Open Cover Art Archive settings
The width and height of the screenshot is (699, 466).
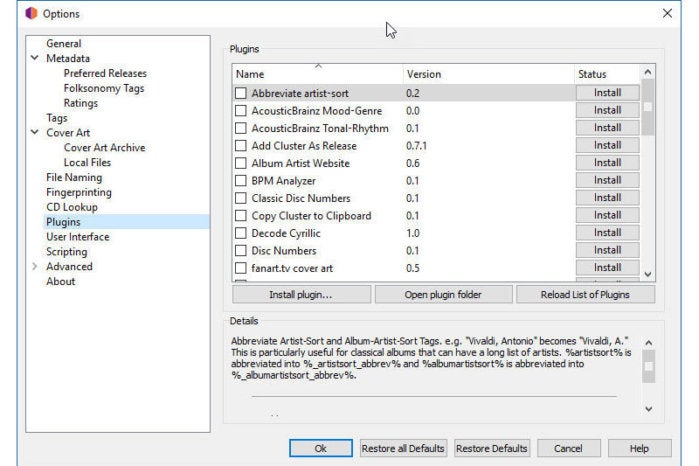click(105, 148)
